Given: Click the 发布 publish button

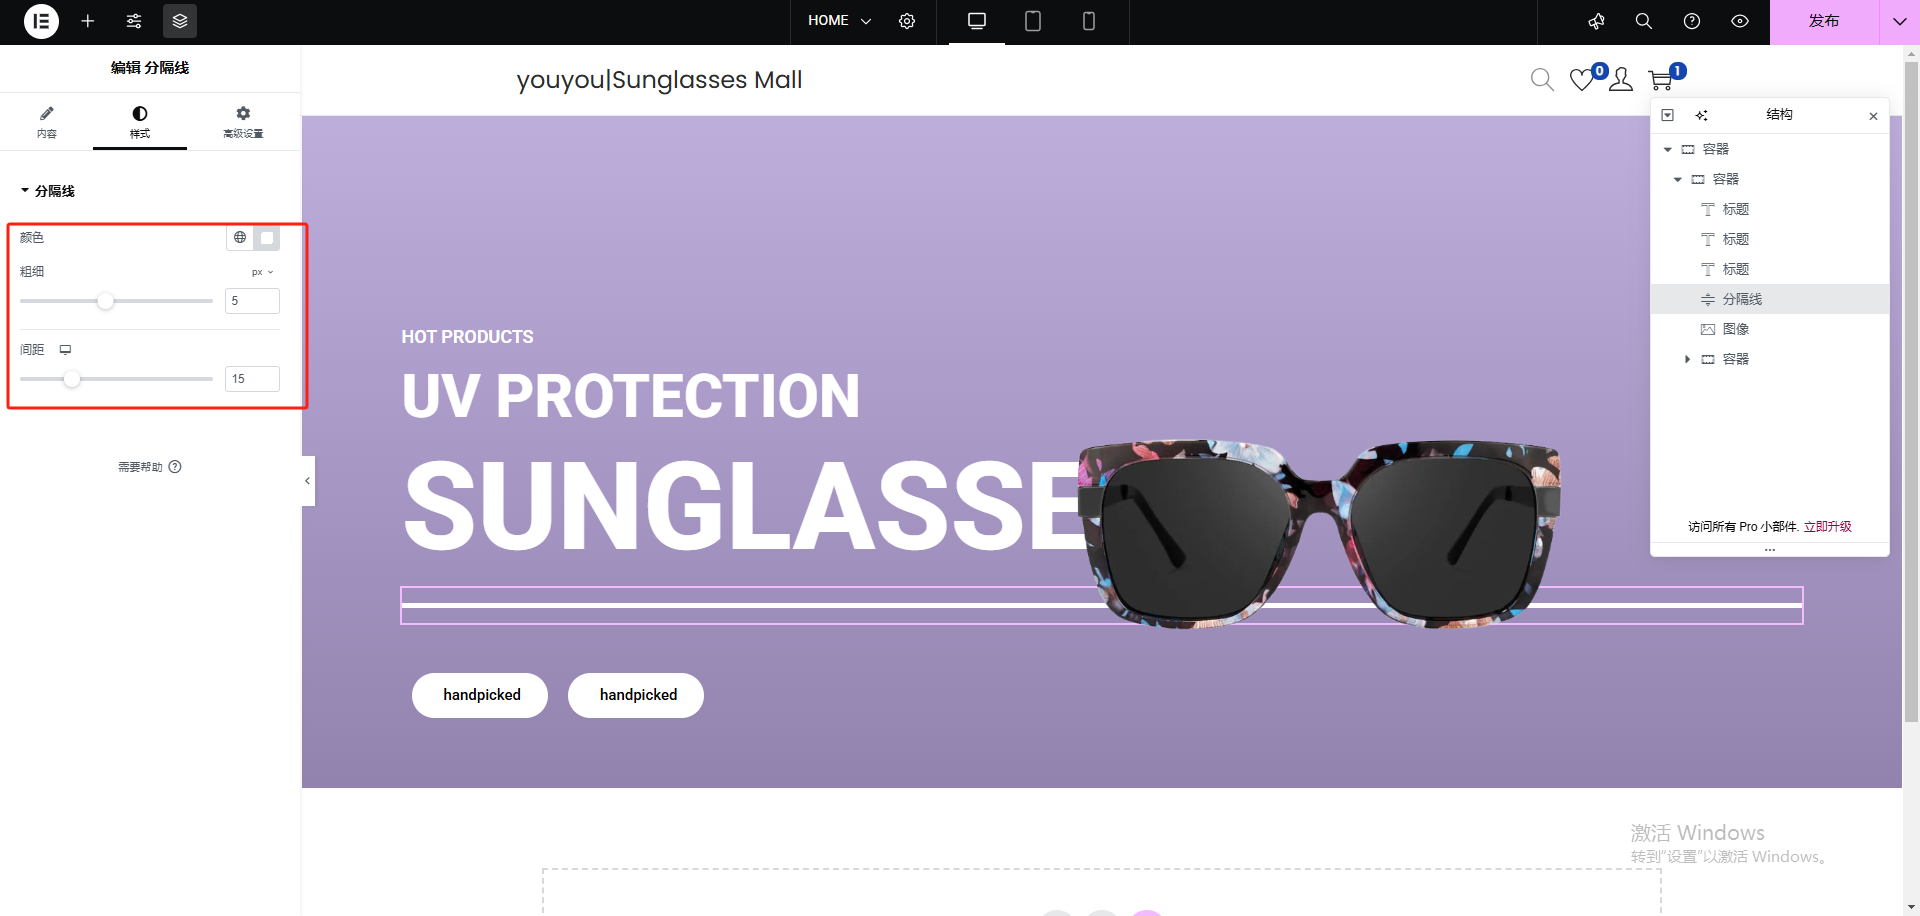Looking at the screenshot, I should coord(1824,21).
